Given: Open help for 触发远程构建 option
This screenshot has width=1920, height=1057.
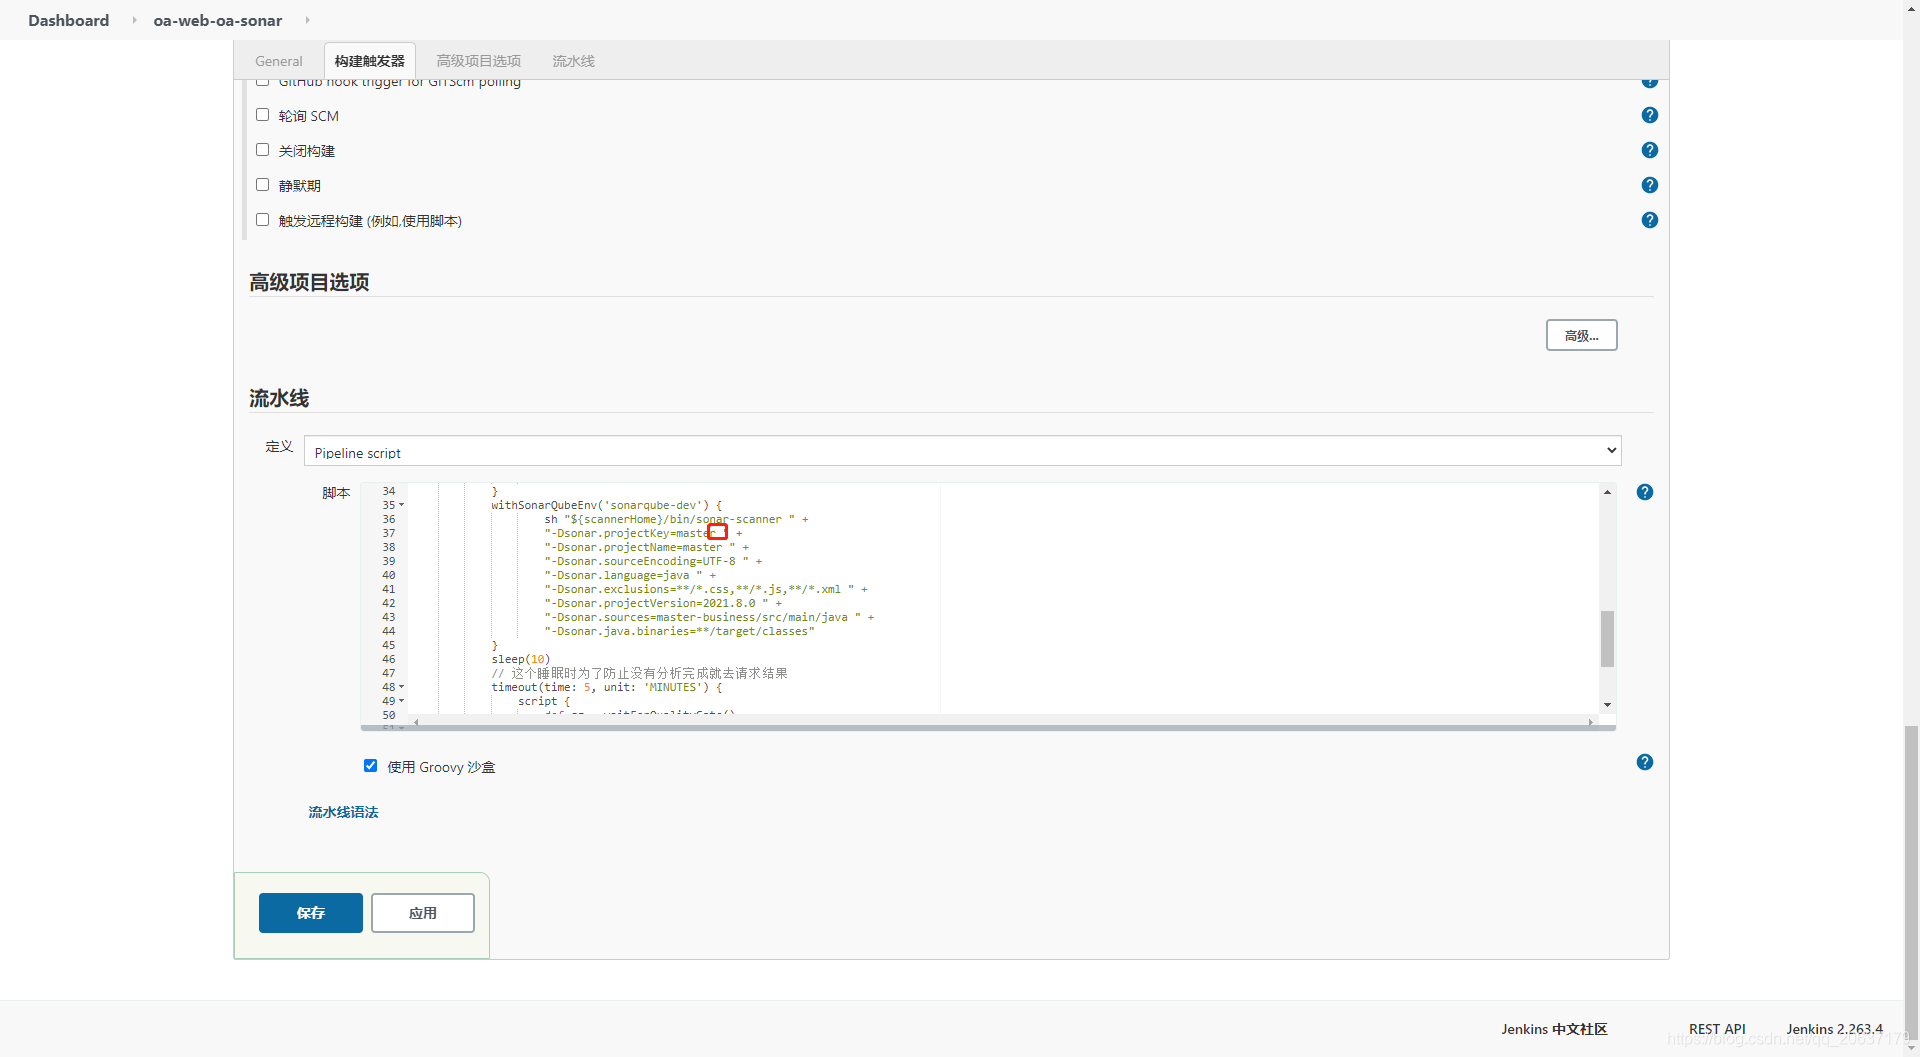Looking at the screenshot, I should (1649, 220).
